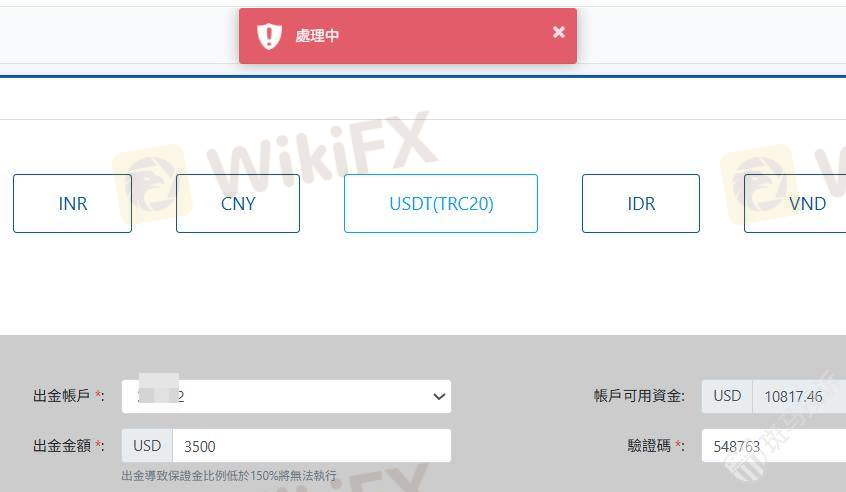This screenshot has height=492, width=846.
Task: Select the VND withdrawal method
Action: click(x=795, y=203)
